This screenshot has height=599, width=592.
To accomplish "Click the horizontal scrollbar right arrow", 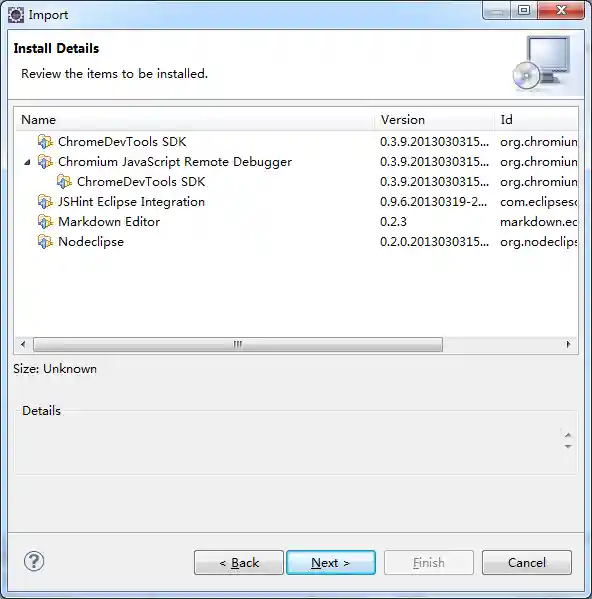I will click(x=568, y=344).
